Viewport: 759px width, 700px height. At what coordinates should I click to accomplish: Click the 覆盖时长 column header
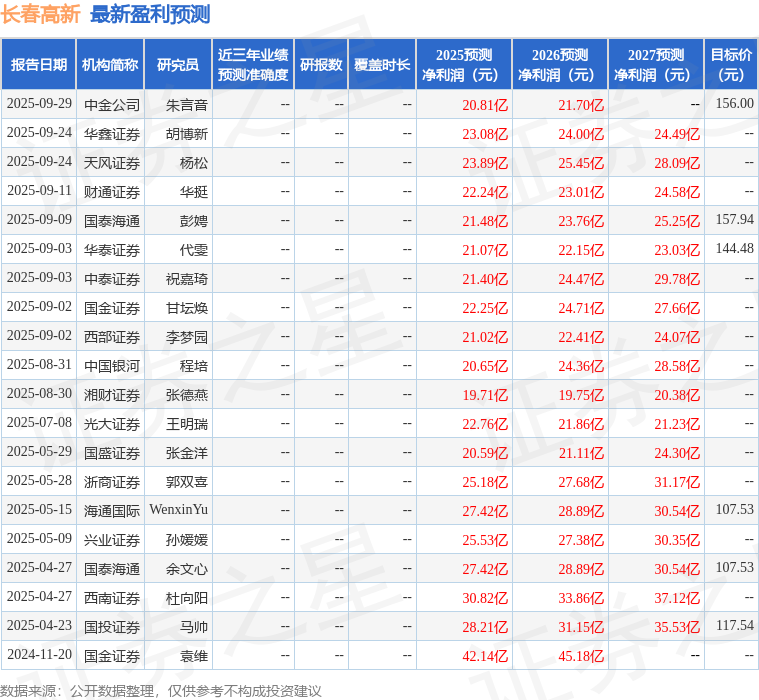382,65
